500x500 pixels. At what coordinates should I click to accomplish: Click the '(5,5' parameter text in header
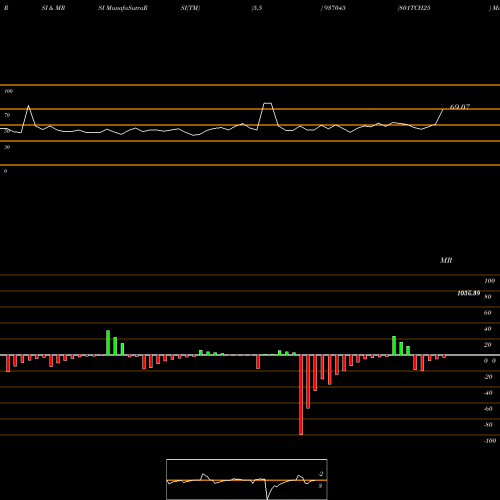(257, 8)
